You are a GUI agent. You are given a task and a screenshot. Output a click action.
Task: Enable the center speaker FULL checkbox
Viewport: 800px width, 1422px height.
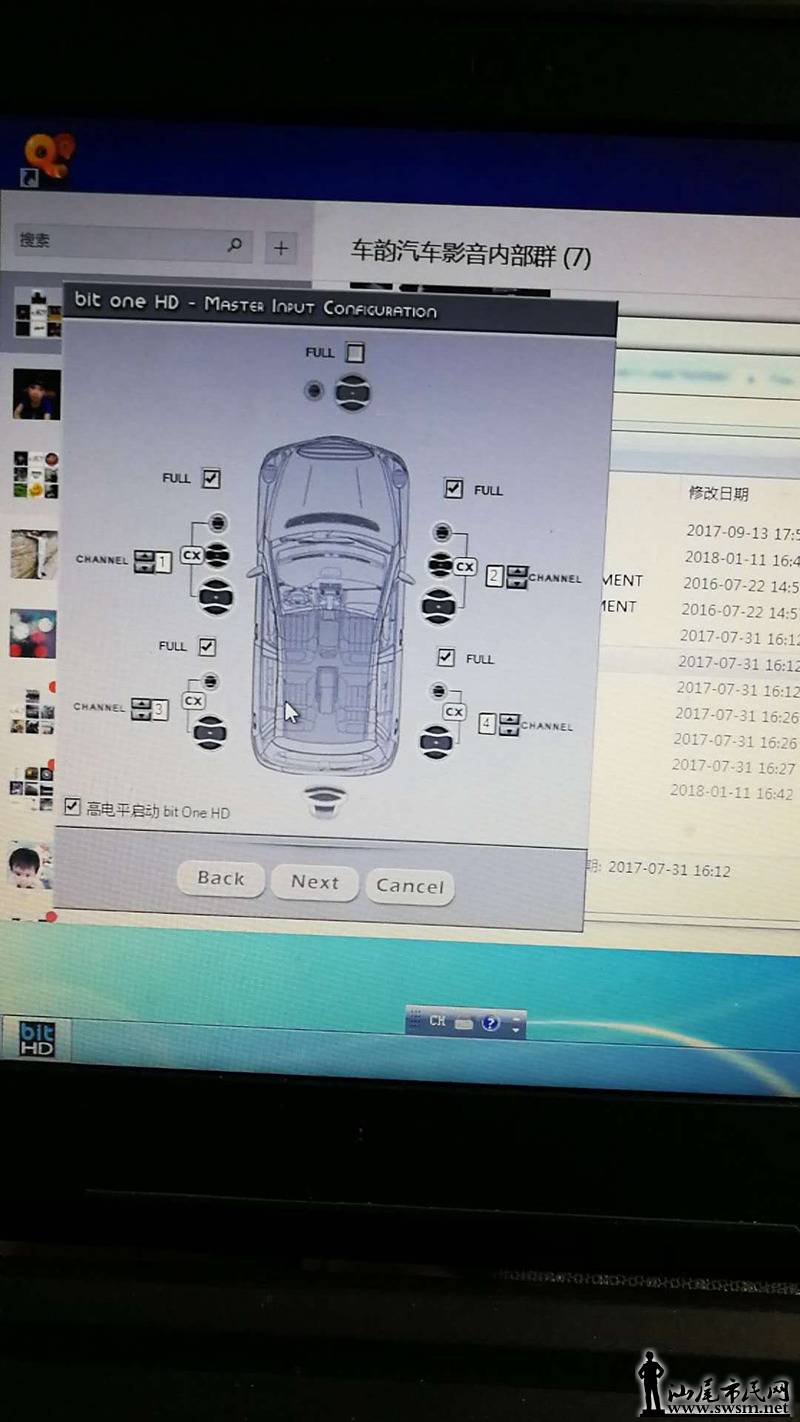click(x=355, y=352)
